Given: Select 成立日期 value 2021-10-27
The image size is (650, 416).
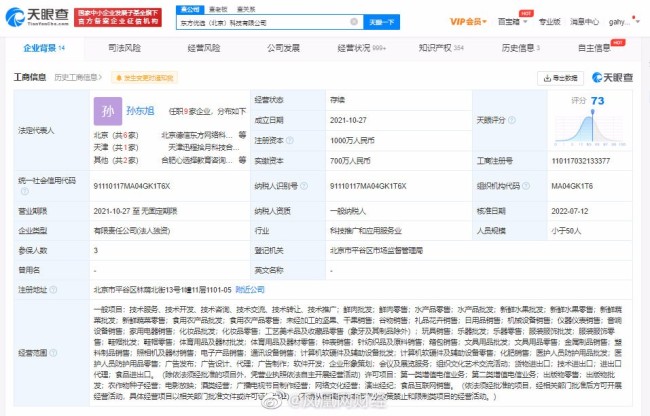Looking at the screenshot, I should coord(348,120).
